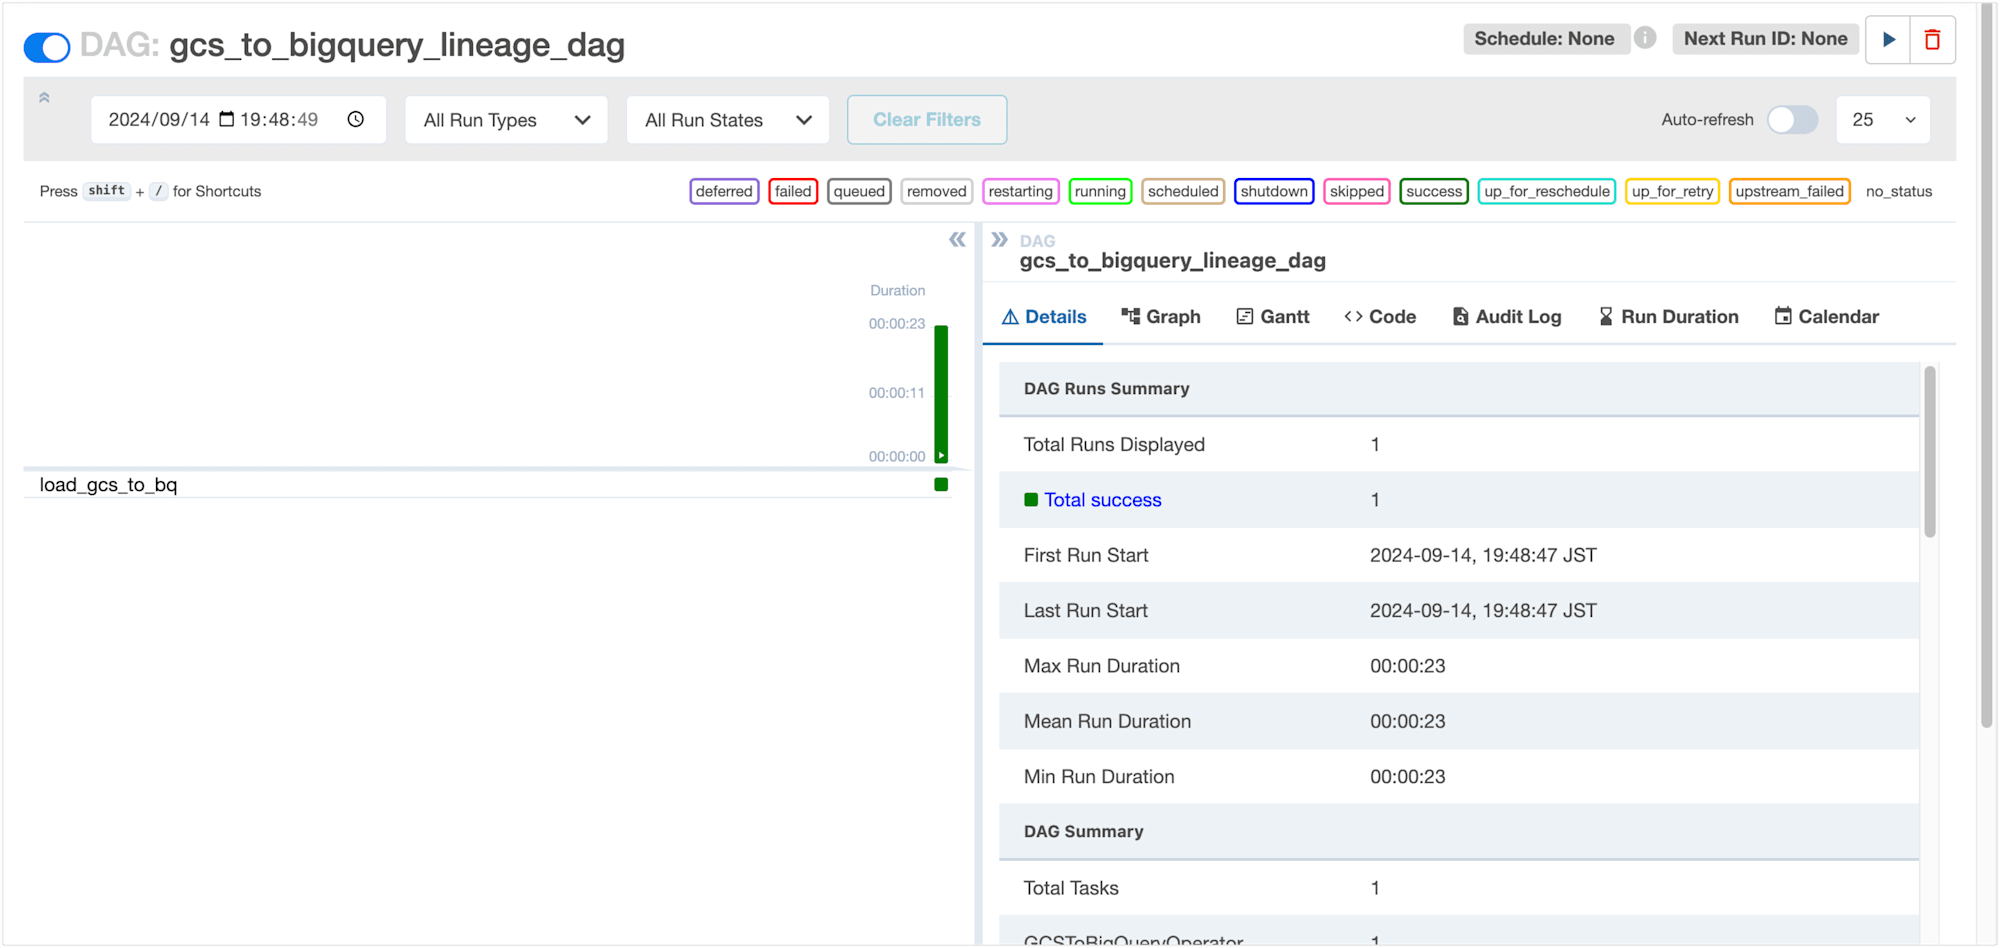Screen dimensions: 2000x948
Task: Open schedule info icon
Action: tap(1645, 38)
